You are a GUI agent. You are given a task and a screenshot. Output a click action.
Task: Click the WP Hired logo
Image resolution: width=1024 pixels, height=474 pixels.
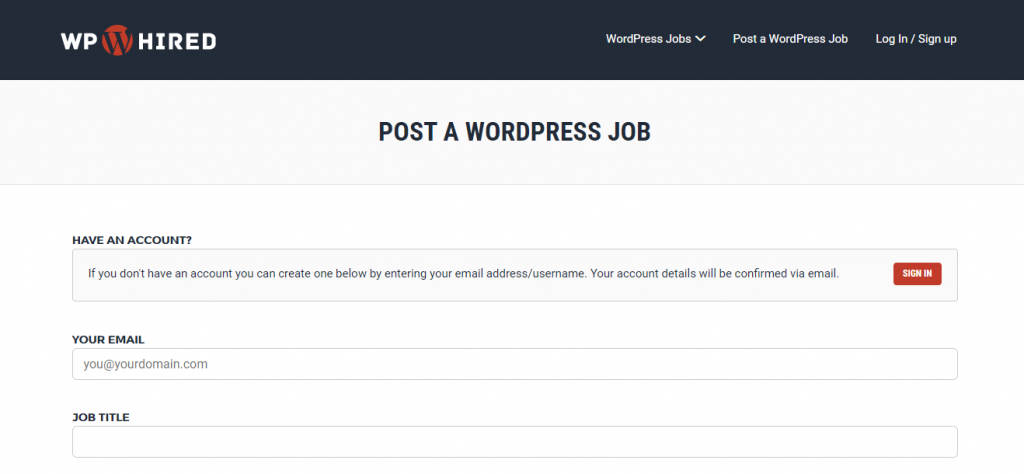coord(138,40)
